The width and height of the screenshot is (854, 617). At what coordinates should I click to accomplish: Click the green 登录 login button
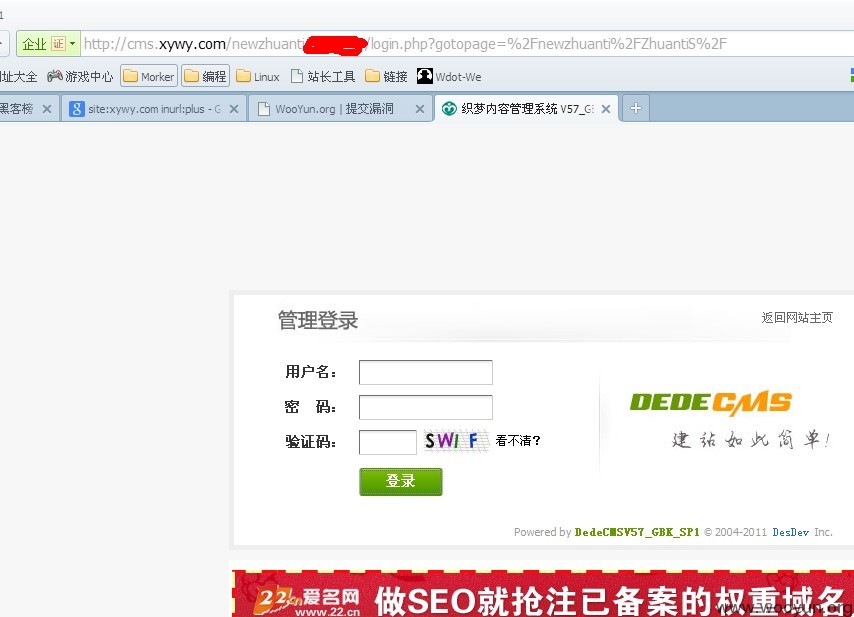pos(401,481)
